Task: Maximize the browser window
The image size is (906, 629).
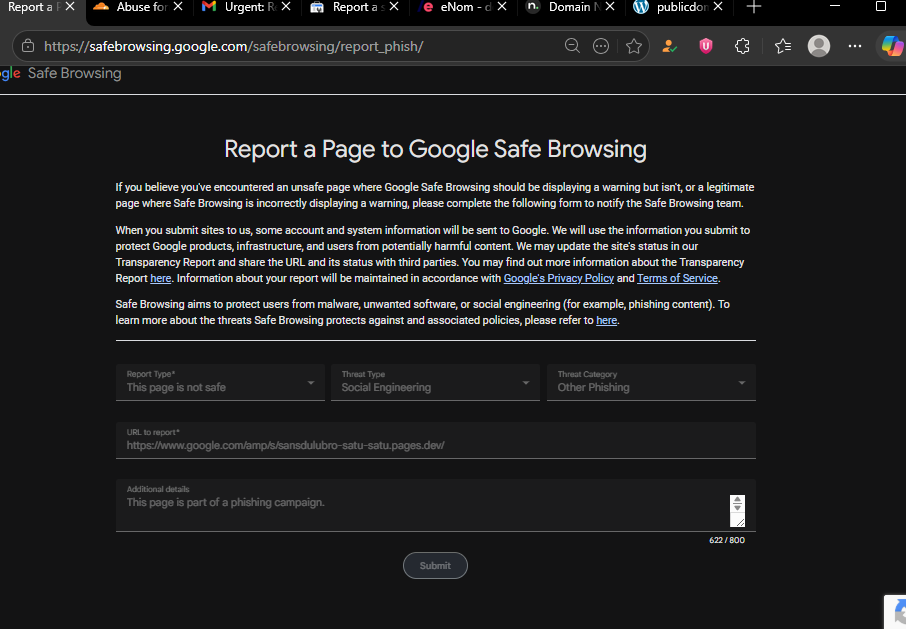Action: (x=881, y=6)
